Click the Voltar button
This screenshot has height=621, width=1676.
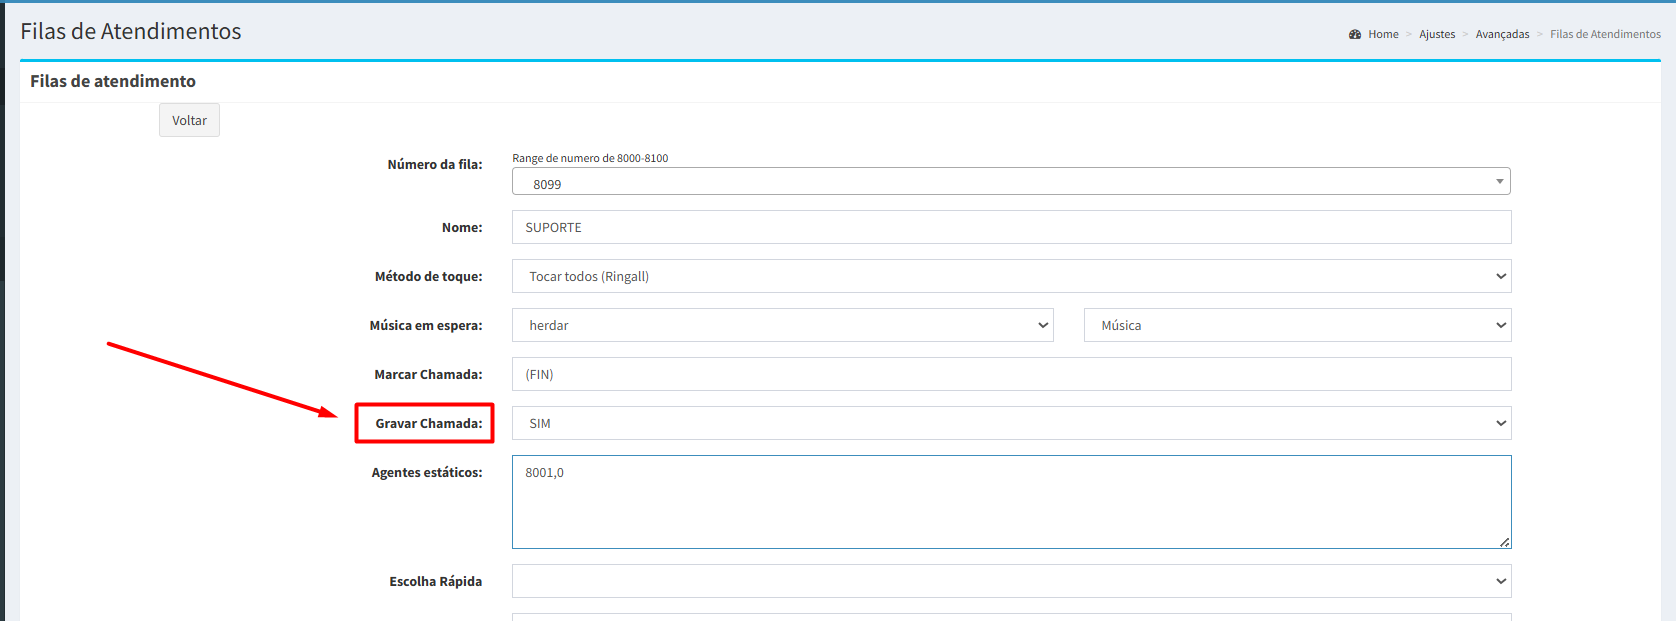tap(189, 120)
